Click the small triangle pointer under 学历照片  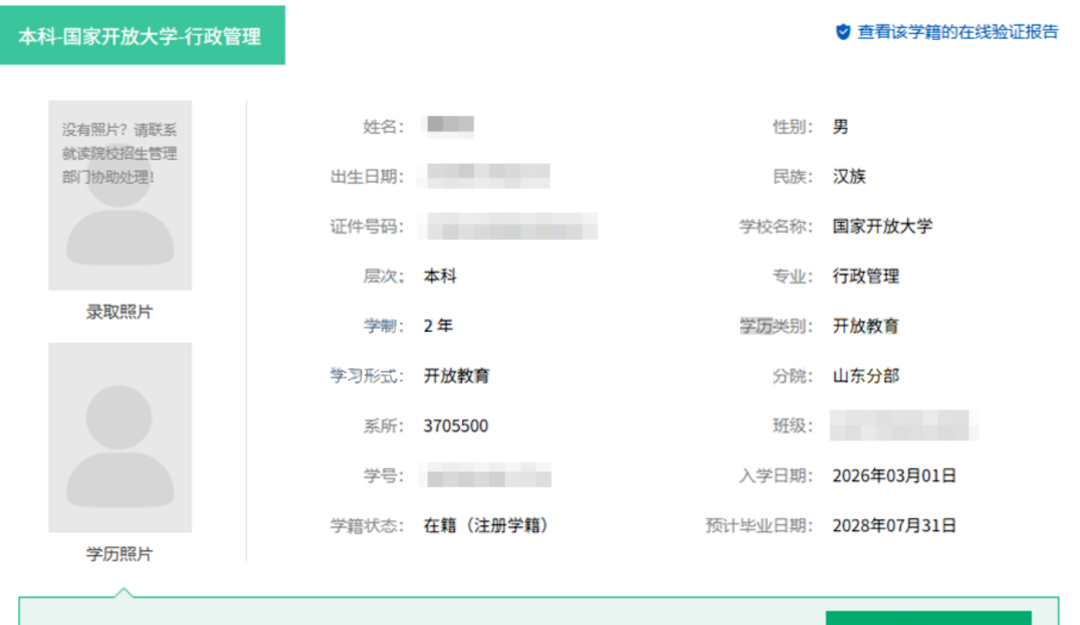[x=123, y=593]
